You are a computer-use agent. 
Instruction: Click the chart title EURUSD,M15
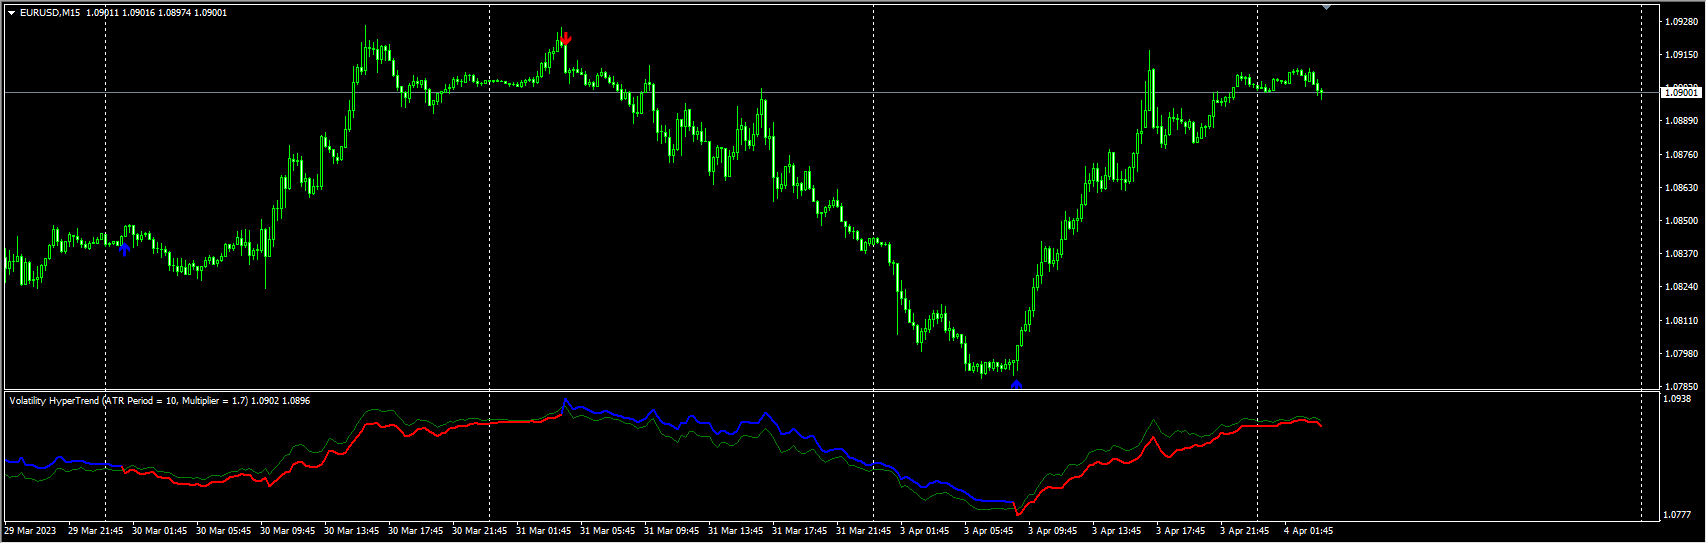(x=50, y=13)
